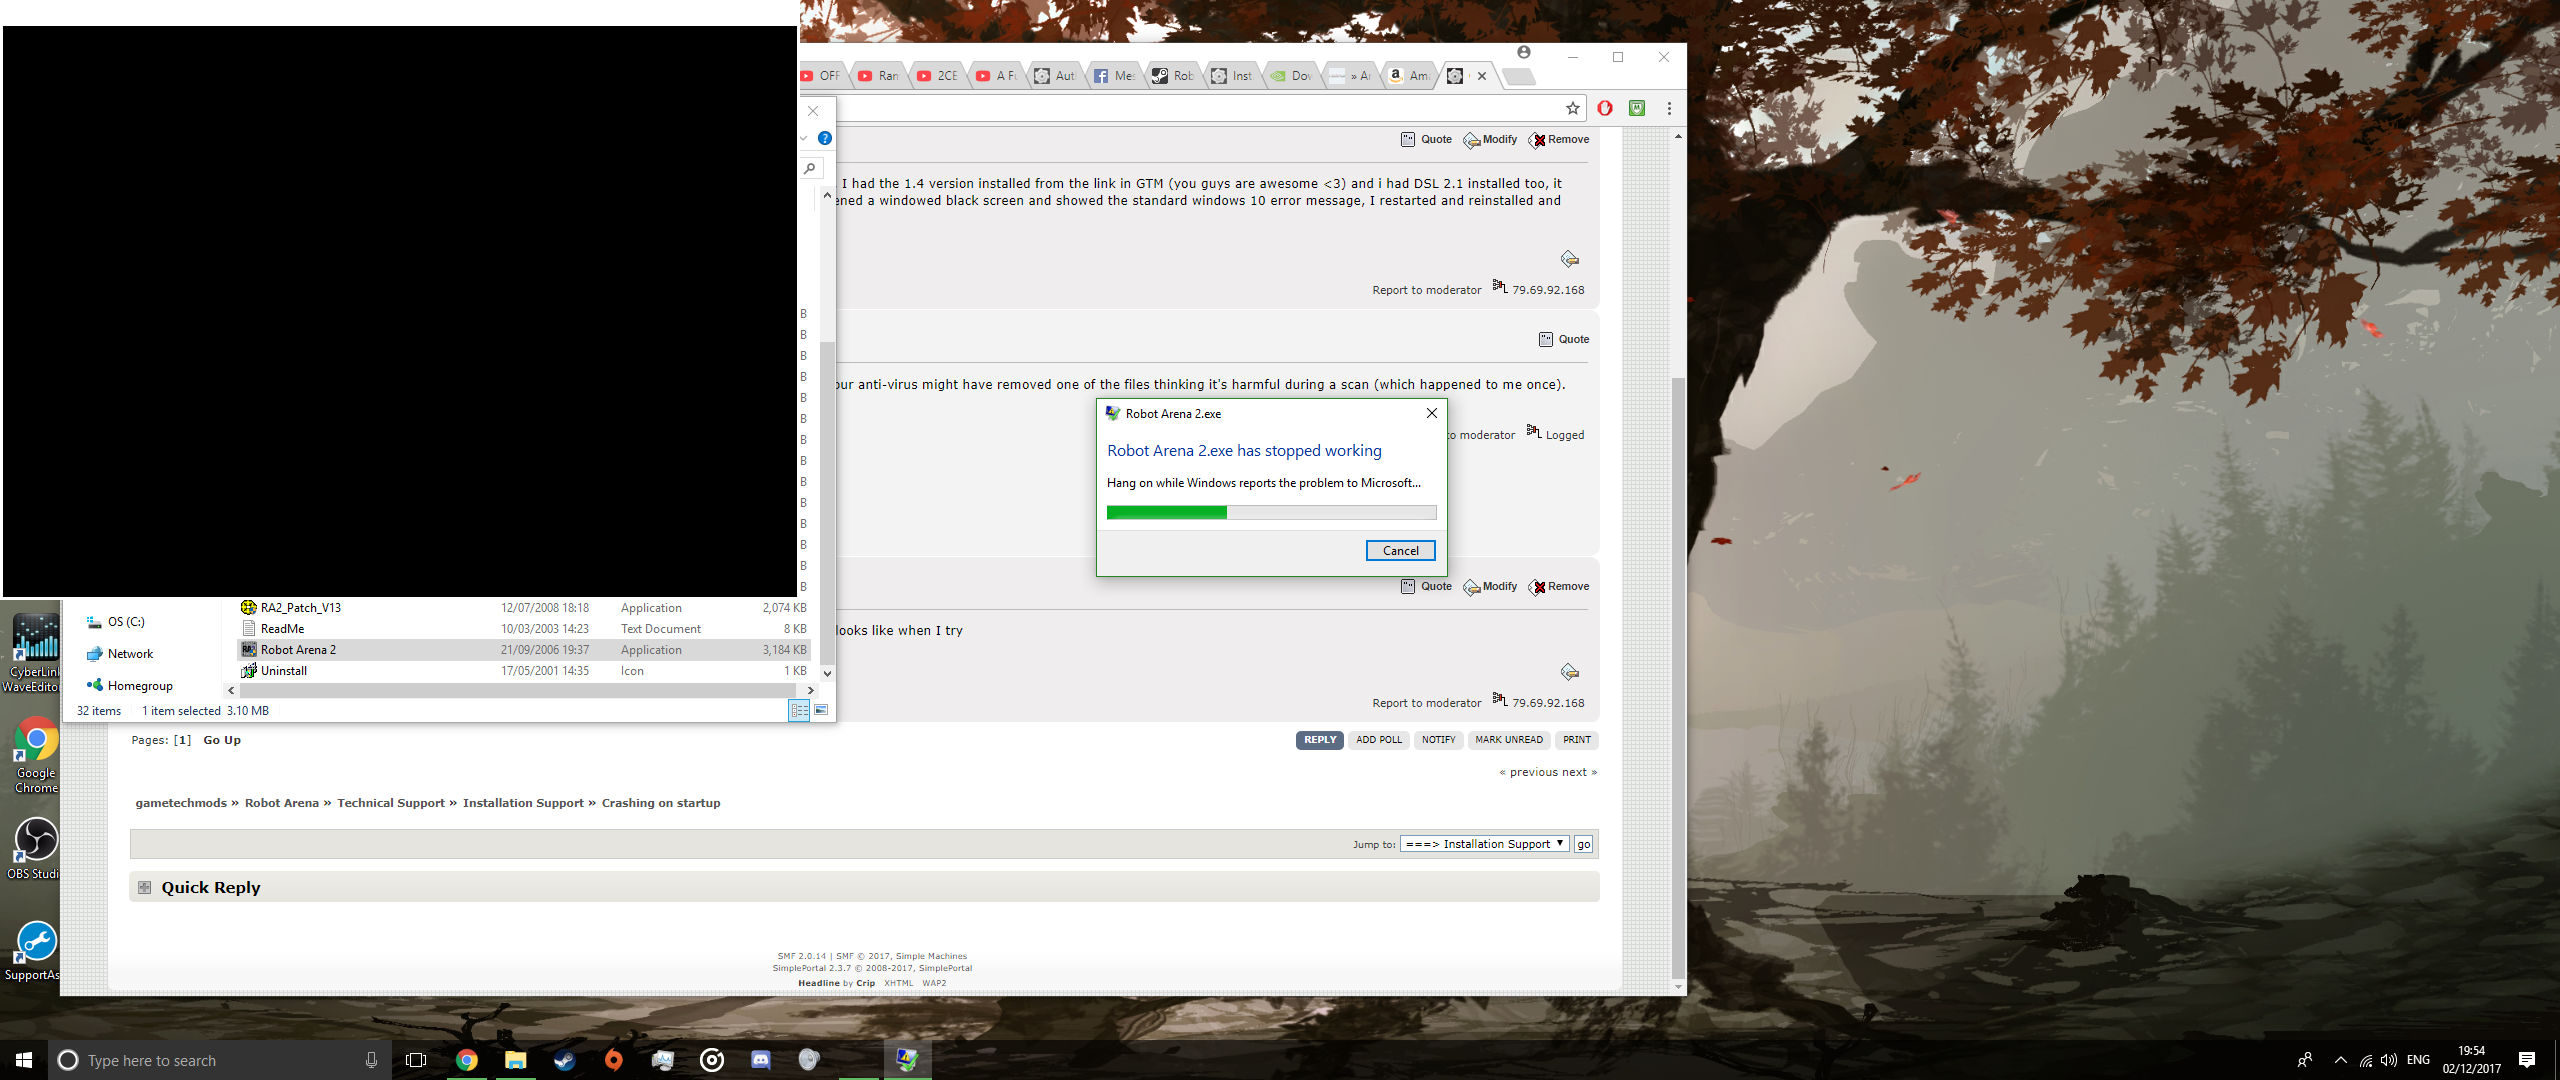Select the Network item in navigation pane

tap(130, 654)
